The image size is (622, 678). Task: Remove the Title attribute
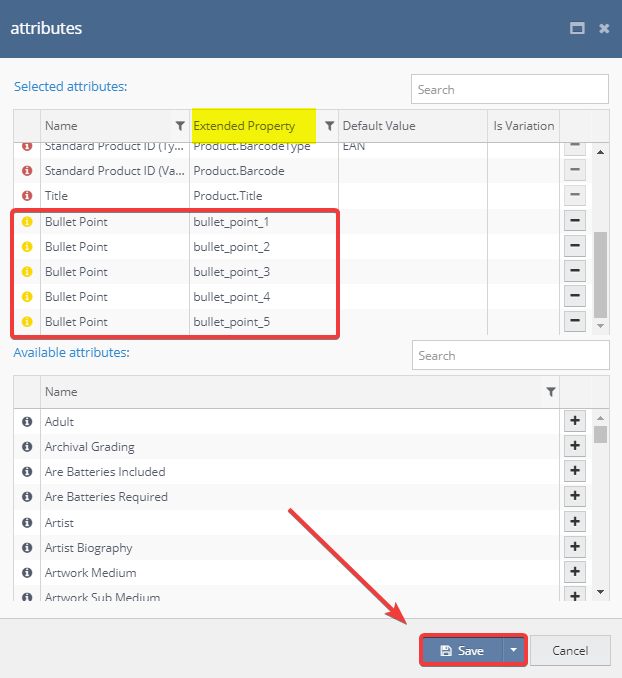tap(575, 195)
